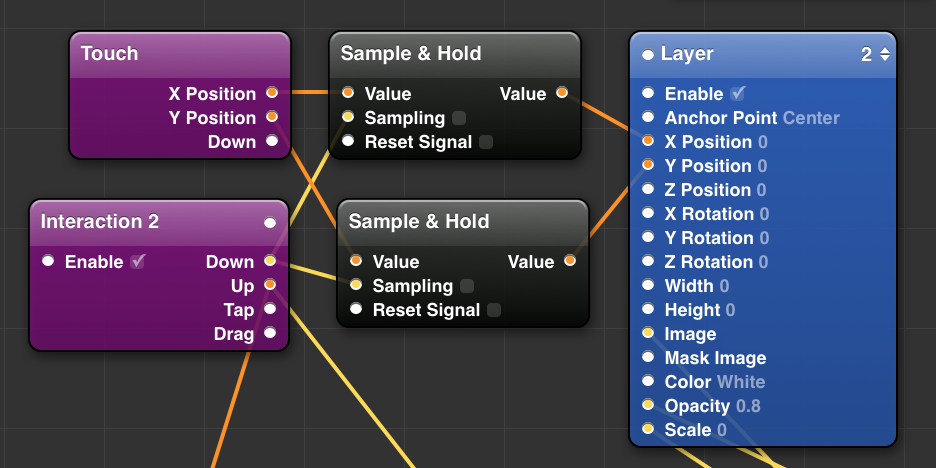Click the Layer Mask Image input port
936x468 pixels.
click(648, 358)
